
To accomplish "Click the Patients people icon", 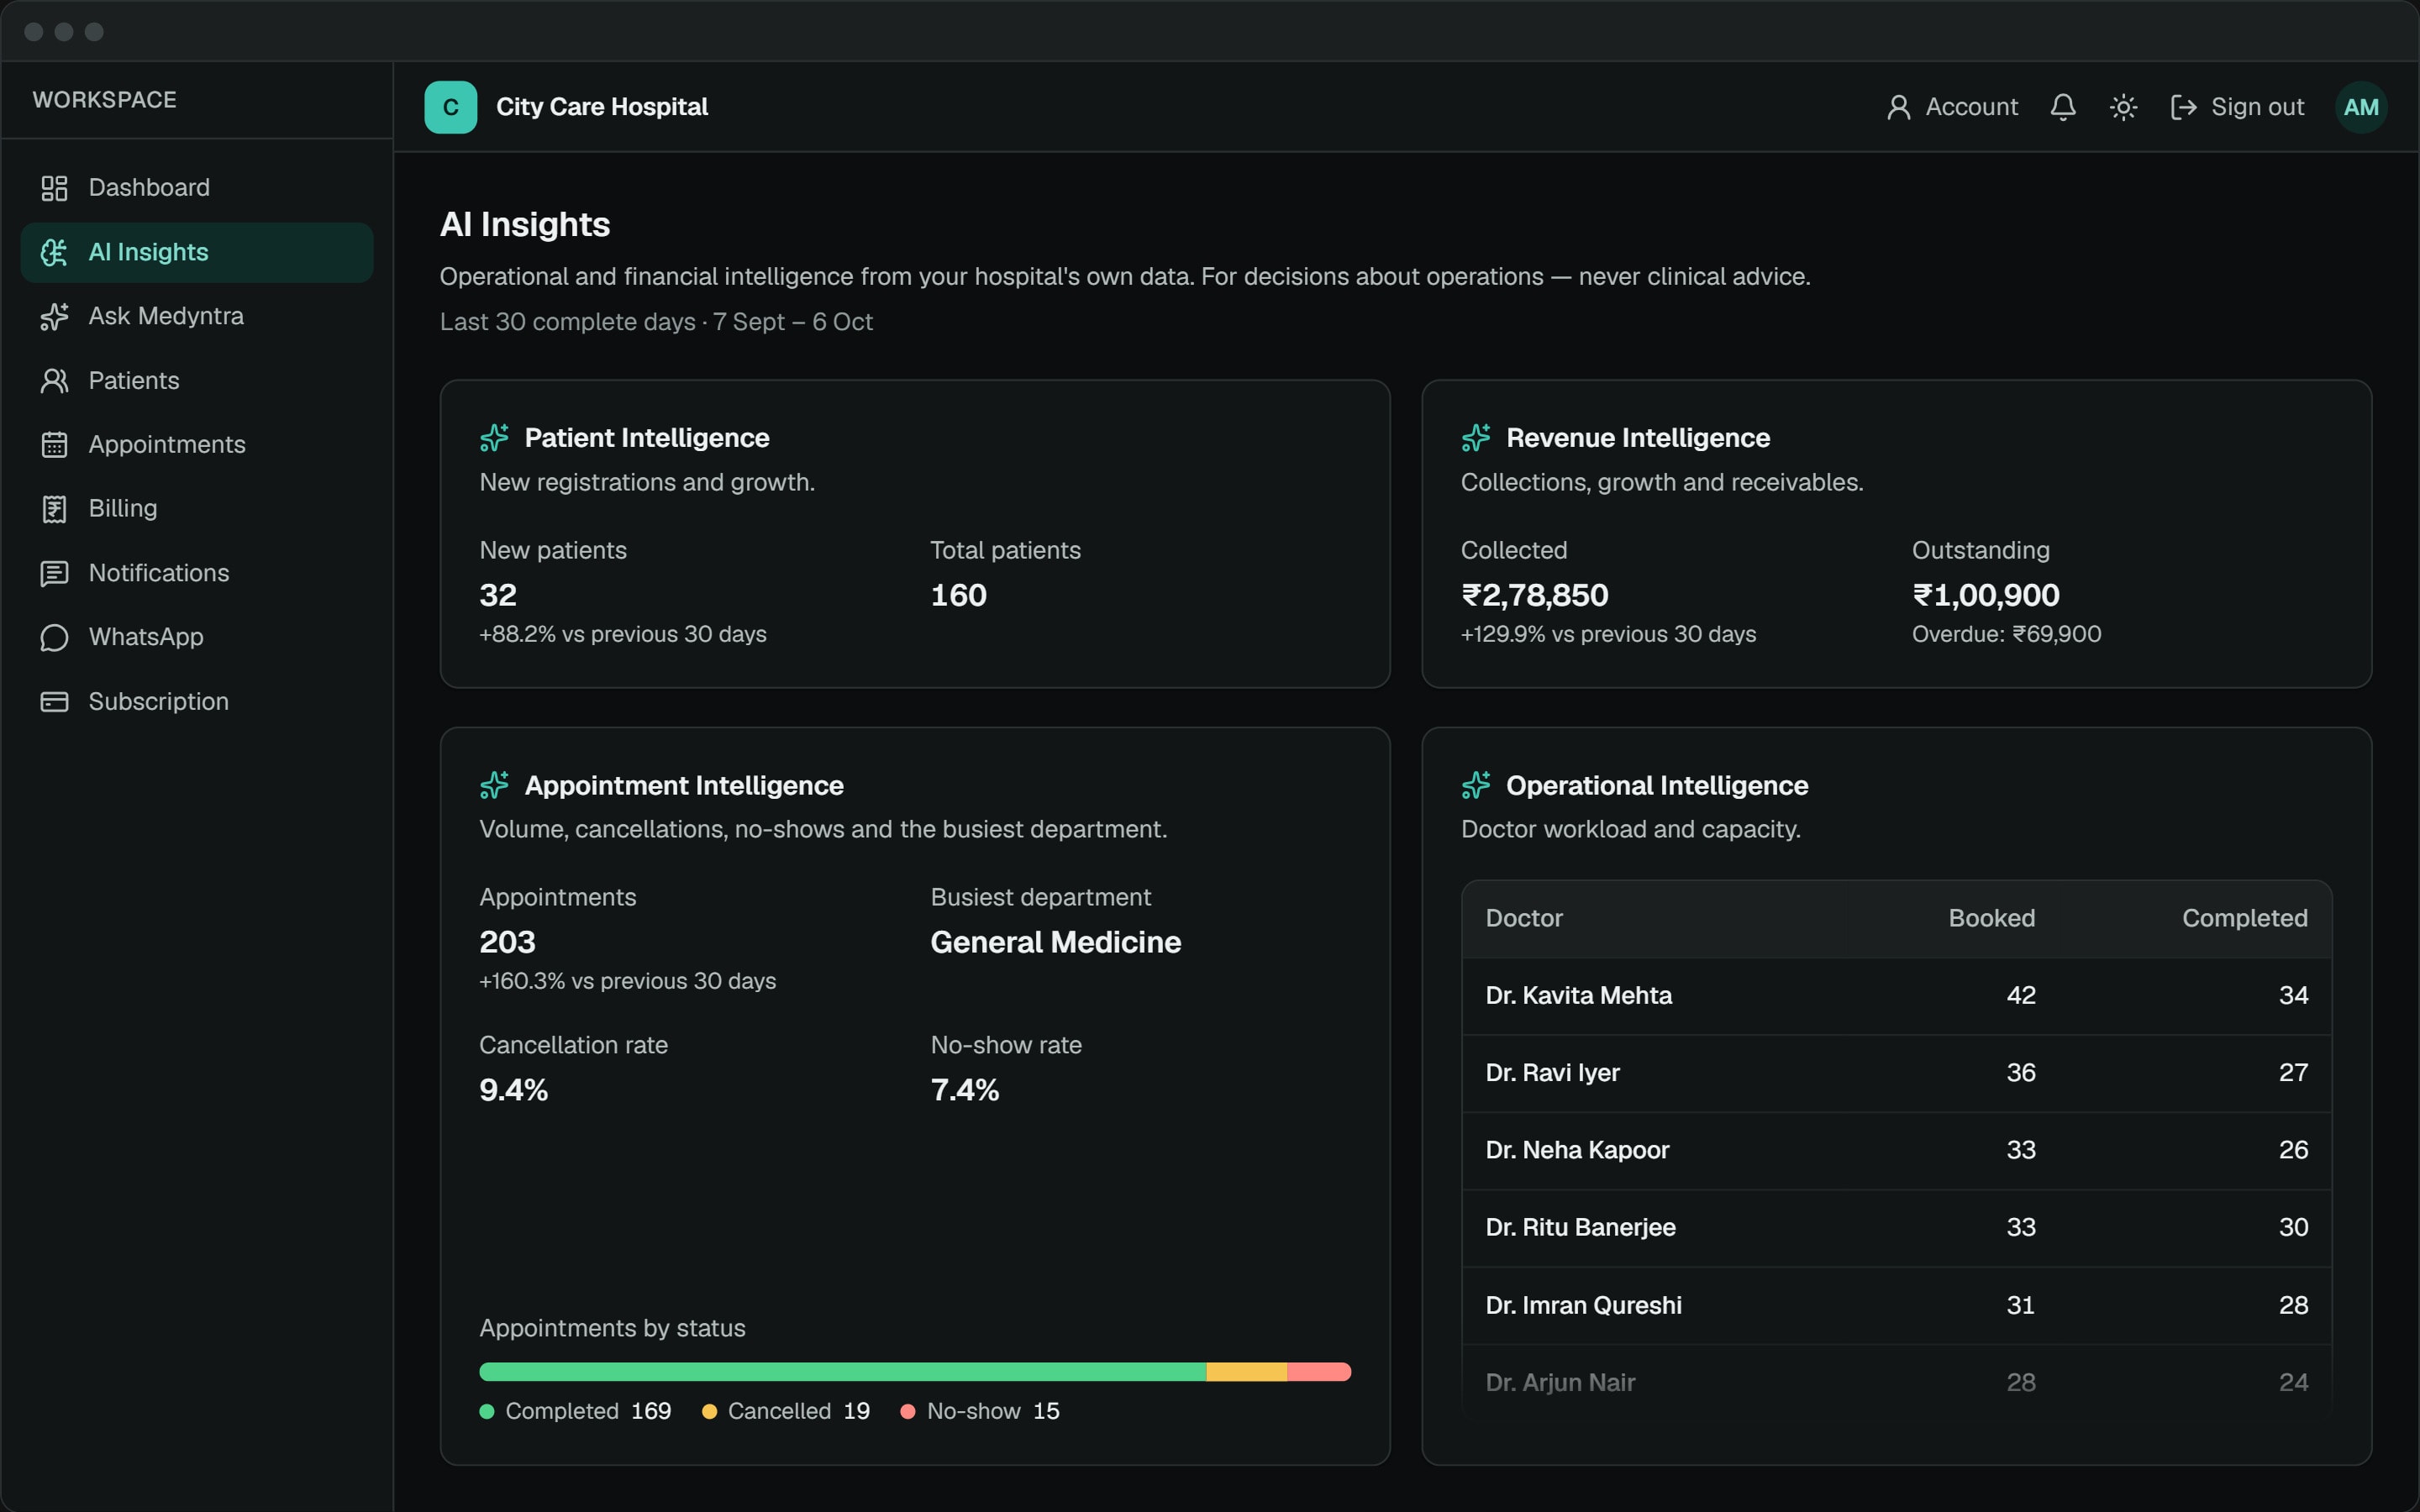I will pos(54,380).
